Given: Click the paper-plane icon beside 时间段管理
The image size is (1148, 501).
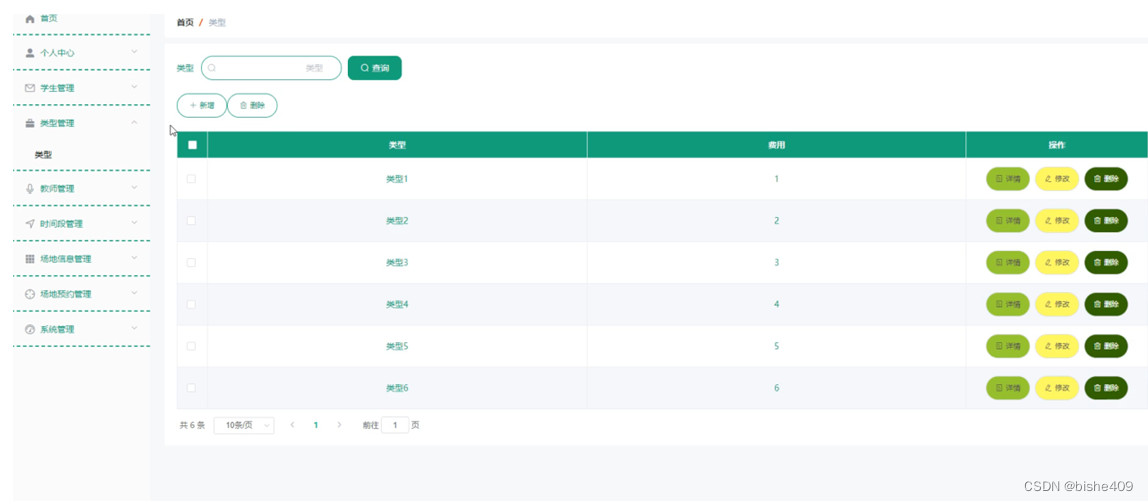Looking at the screenshot, I should coord(30,223).
